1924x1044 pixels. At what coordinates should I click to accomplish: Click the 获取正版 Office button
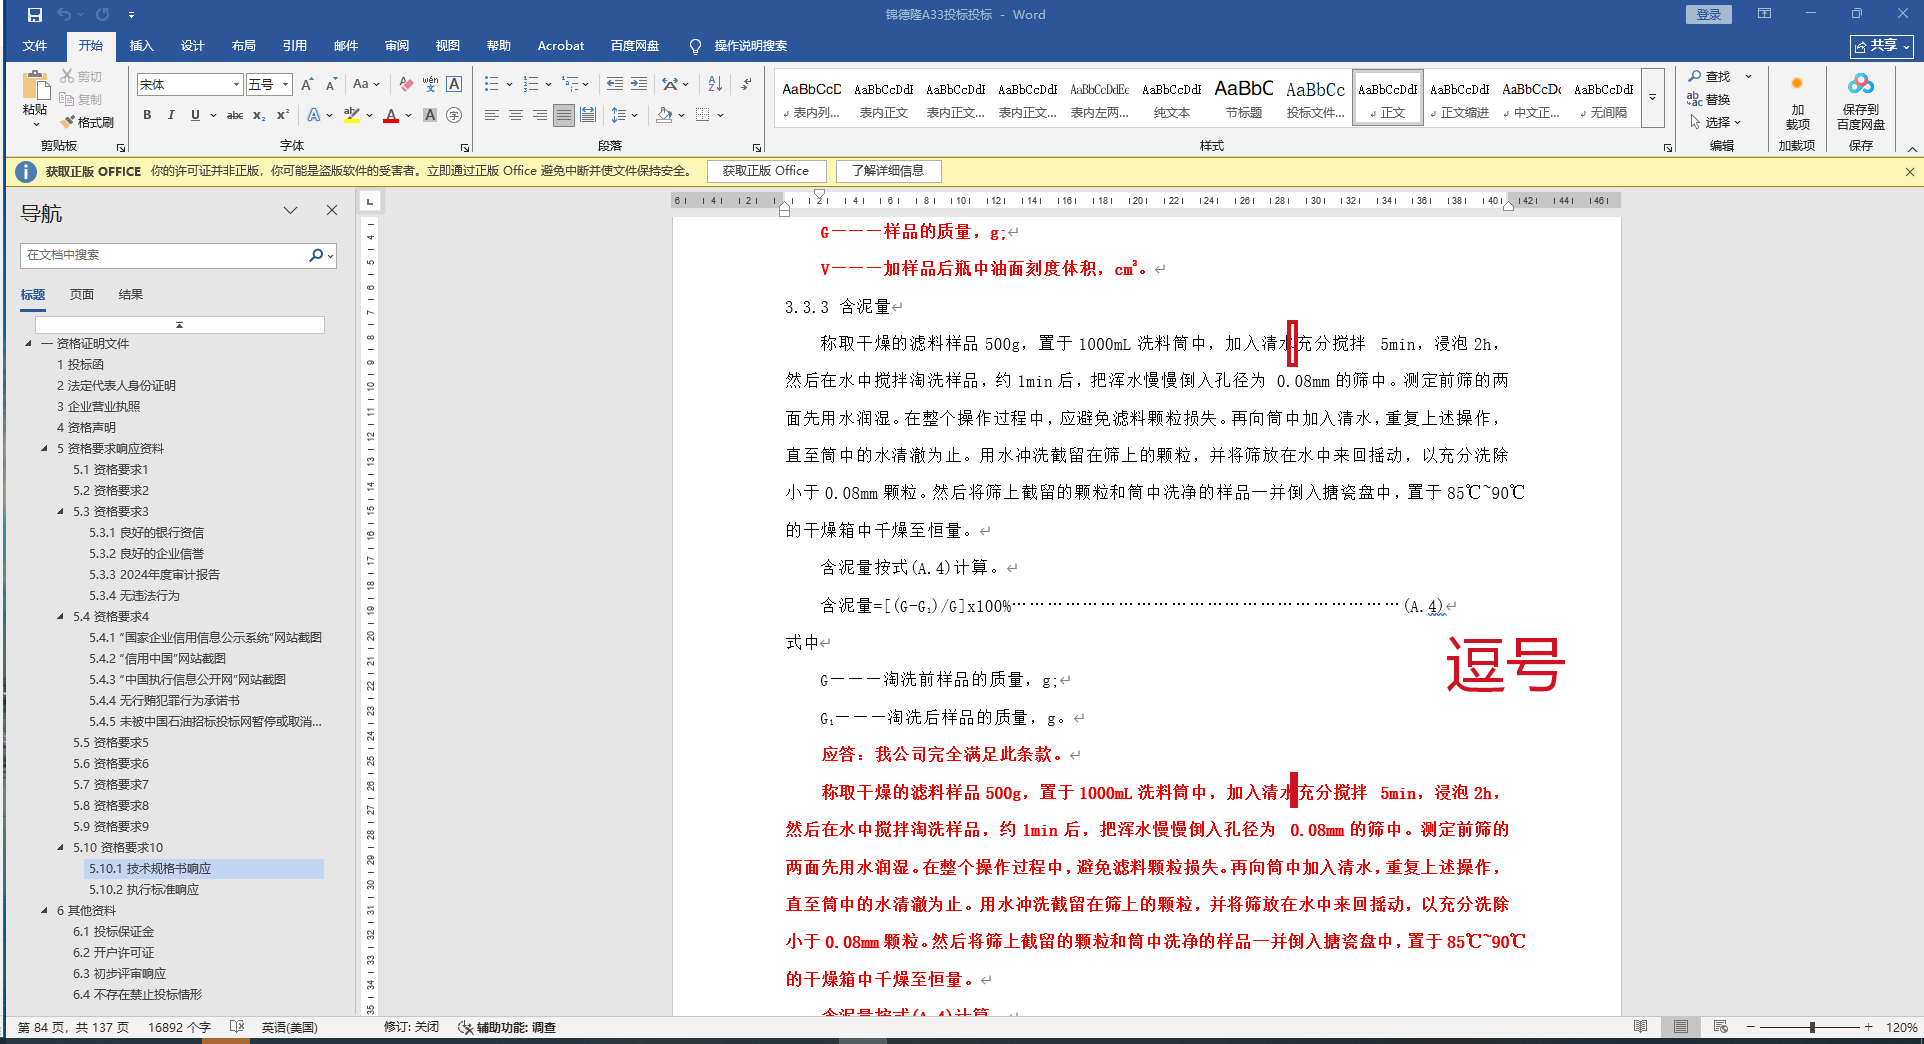(x=765, y=171)
